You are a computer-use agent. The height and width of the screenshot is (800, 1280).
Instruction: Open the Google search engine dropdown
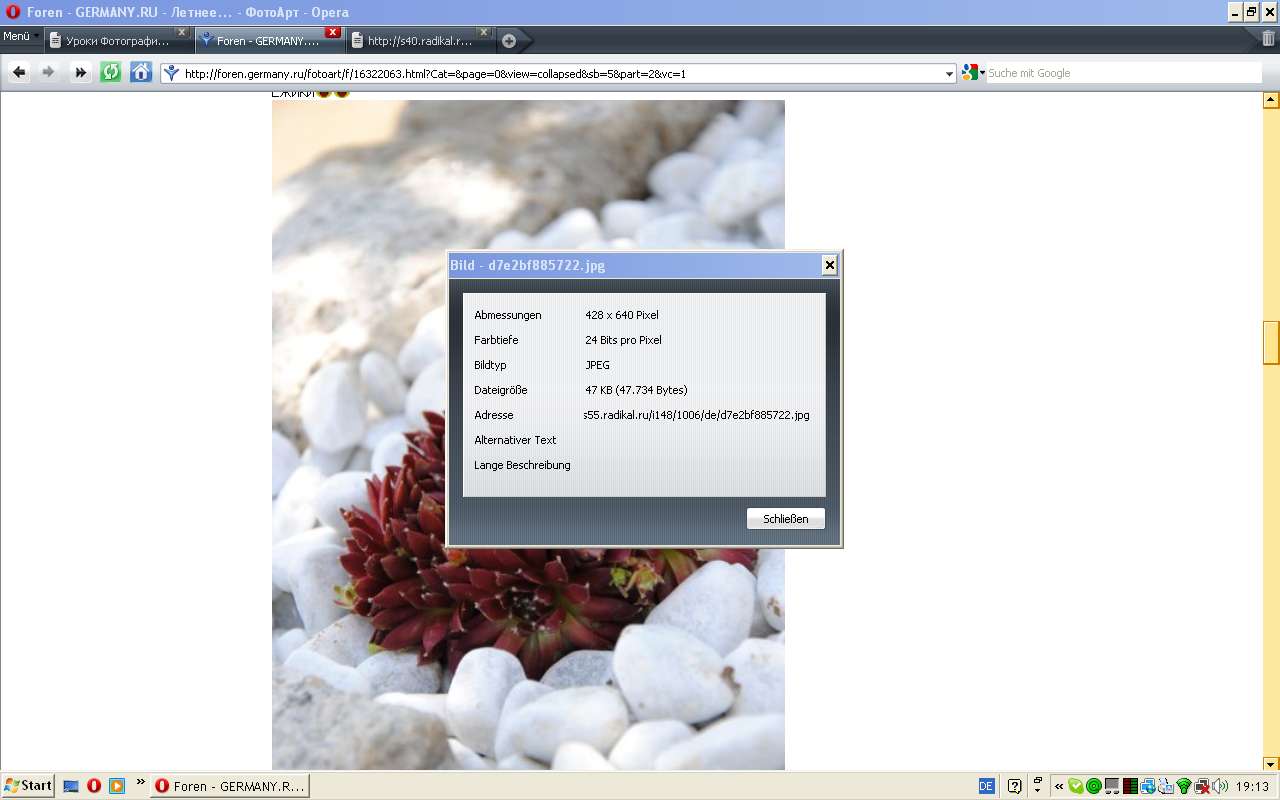[x=973, y=73]
